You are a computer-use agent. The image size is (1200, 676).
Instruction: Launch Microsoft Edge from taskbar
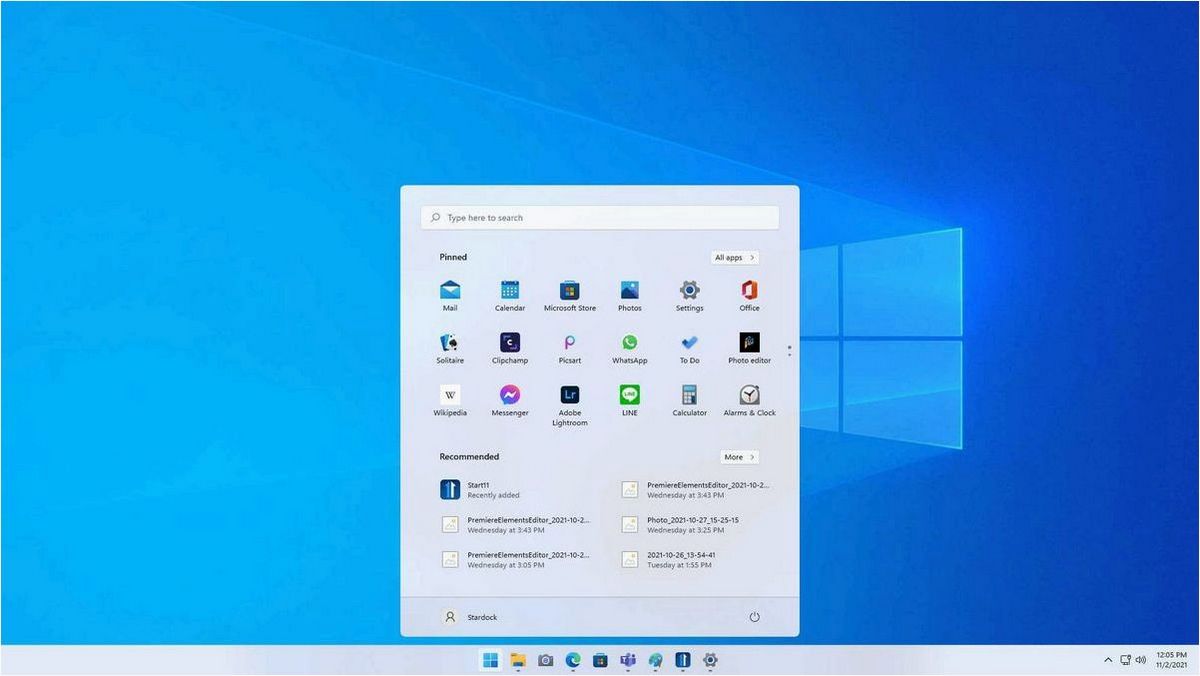(573, 660)
